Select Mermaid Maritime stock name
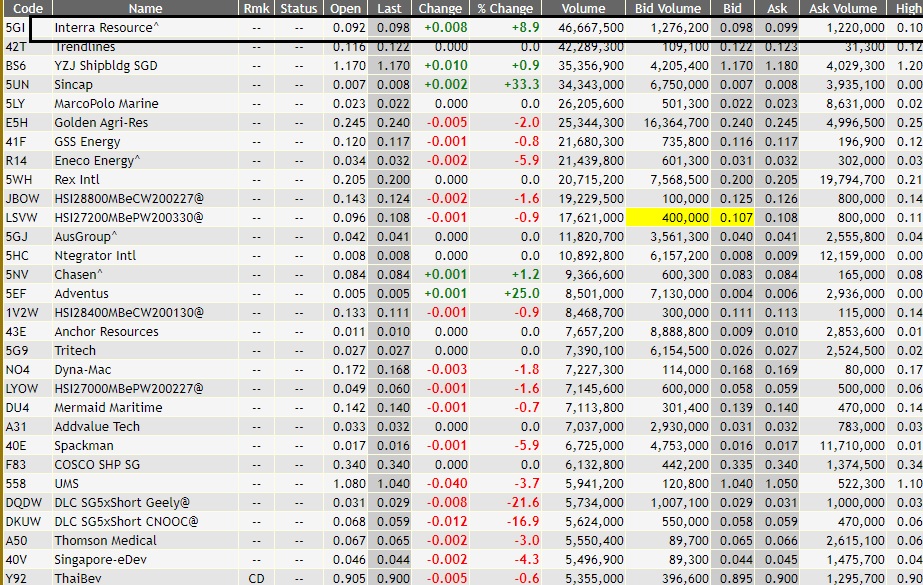This screenshot has height=585, width=923. click(x=108, y=408)
